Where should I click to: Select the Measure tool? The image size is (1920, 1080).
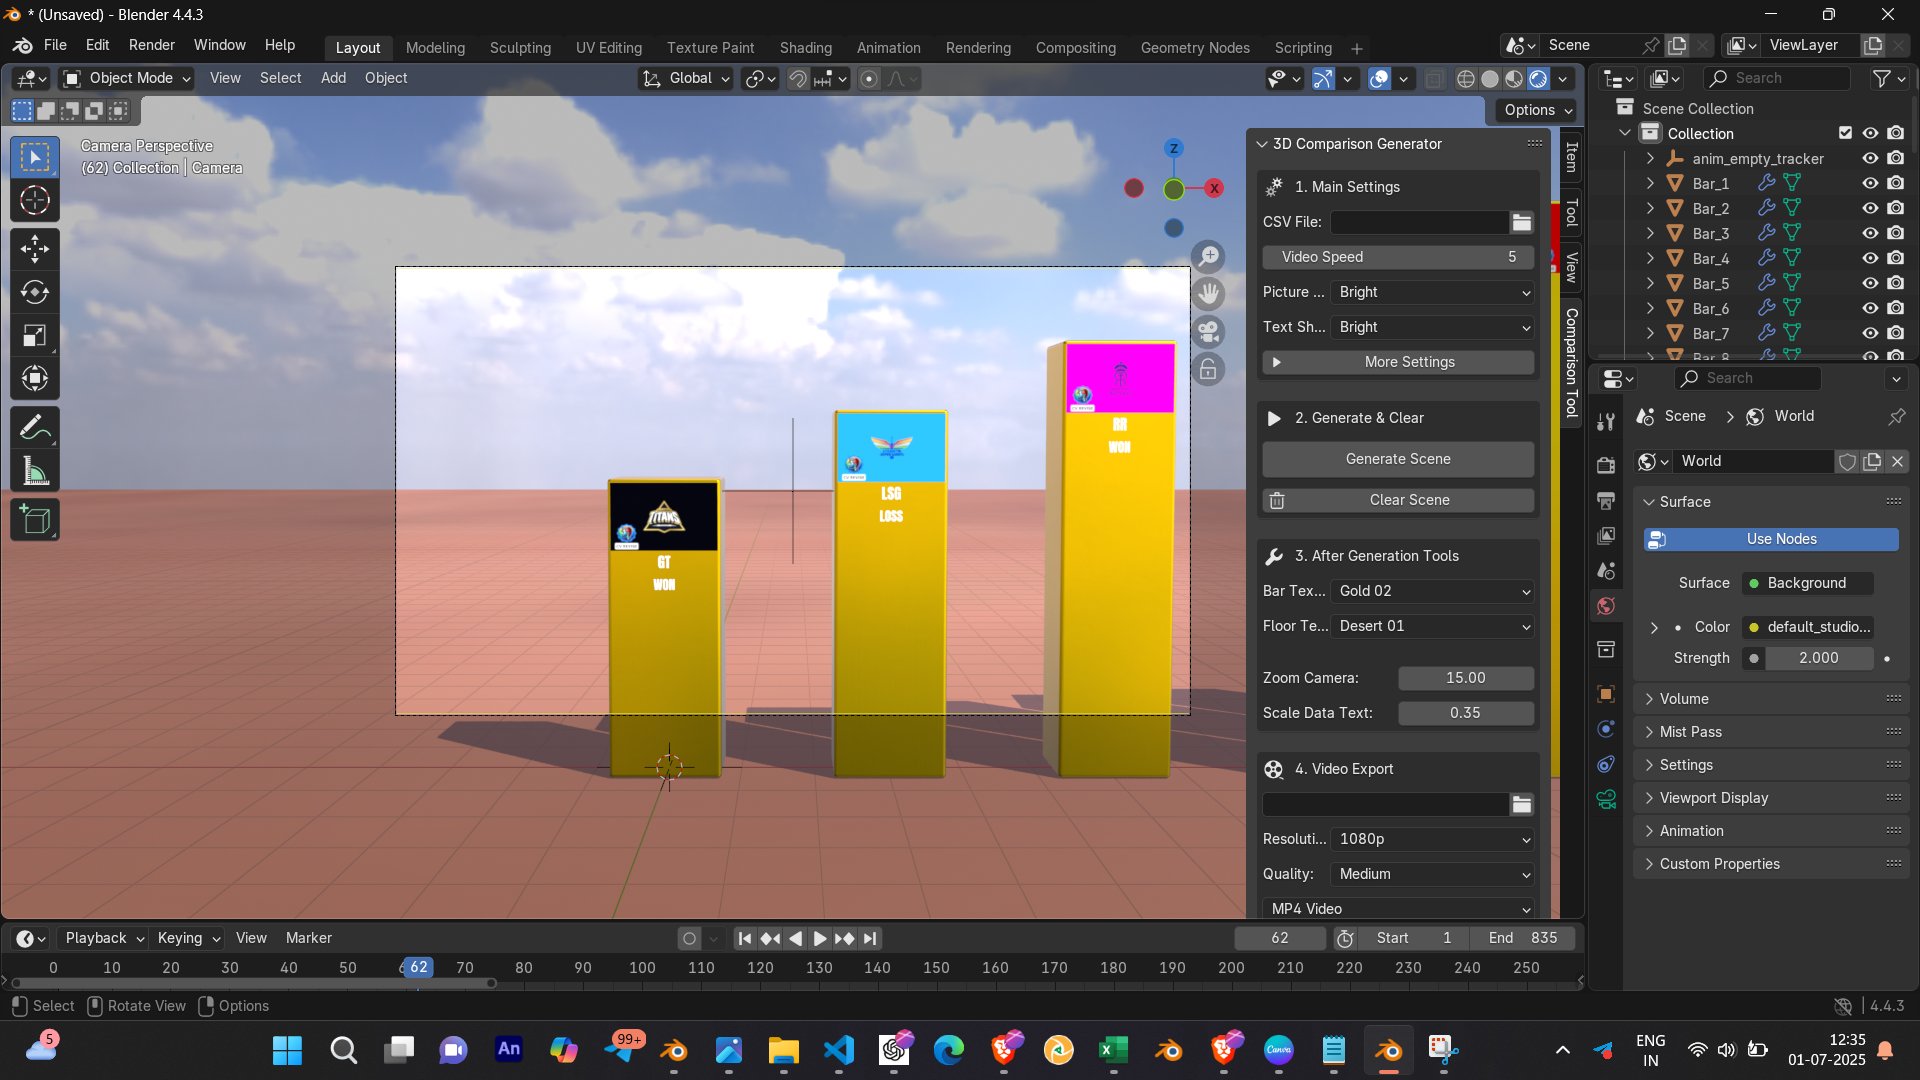35,470
